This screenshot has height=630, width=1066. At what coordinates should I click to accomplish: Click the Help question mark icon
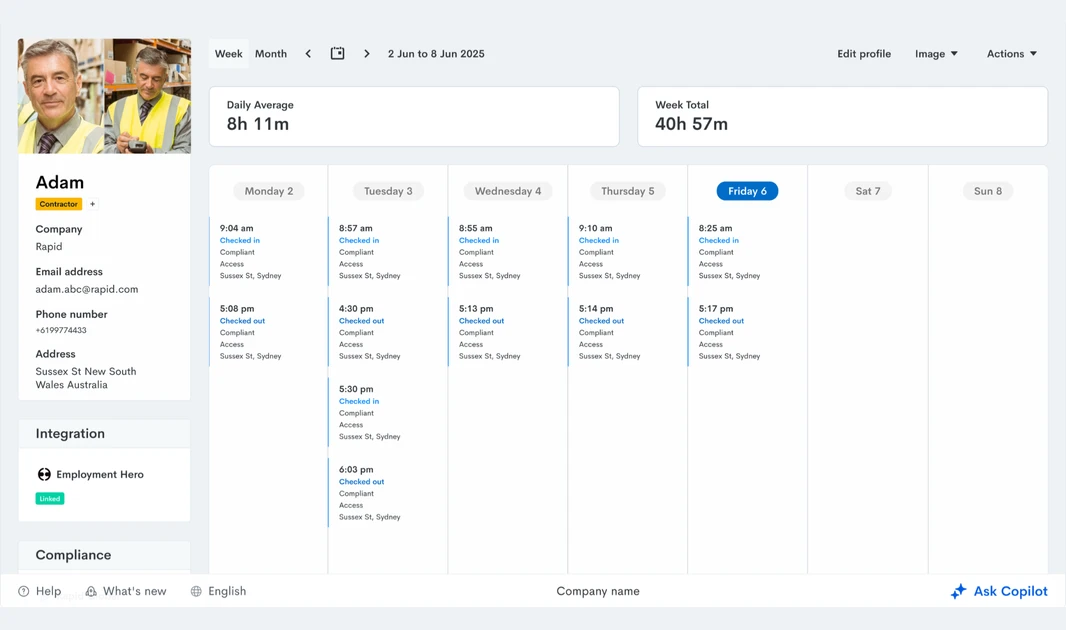point(24,591)
